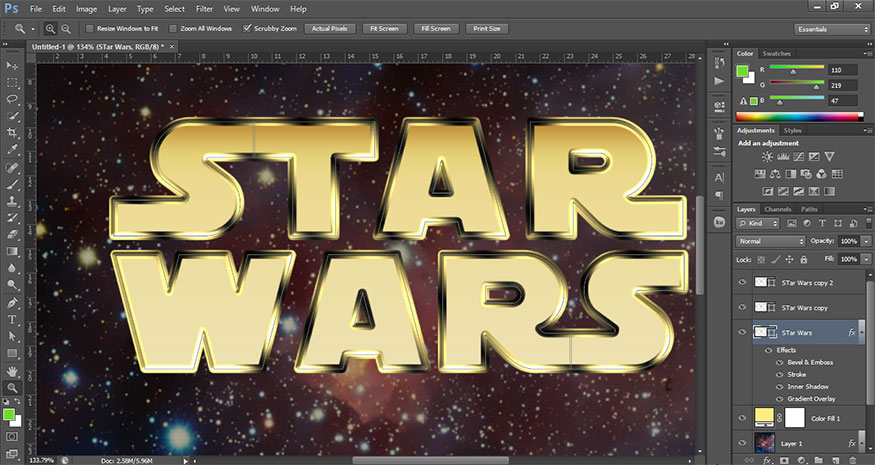875x465 pixels.
Task: Hide the STar Wars copy layer
Action: (x=742, y=307)
